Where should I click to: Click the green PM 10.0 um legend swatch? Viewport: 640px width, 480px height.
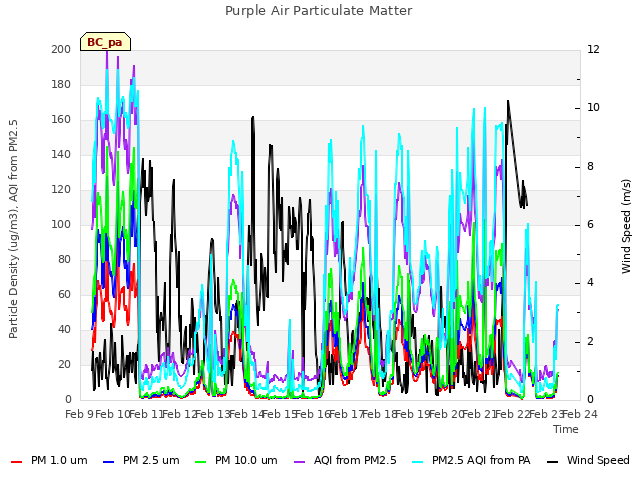point(201,462)
